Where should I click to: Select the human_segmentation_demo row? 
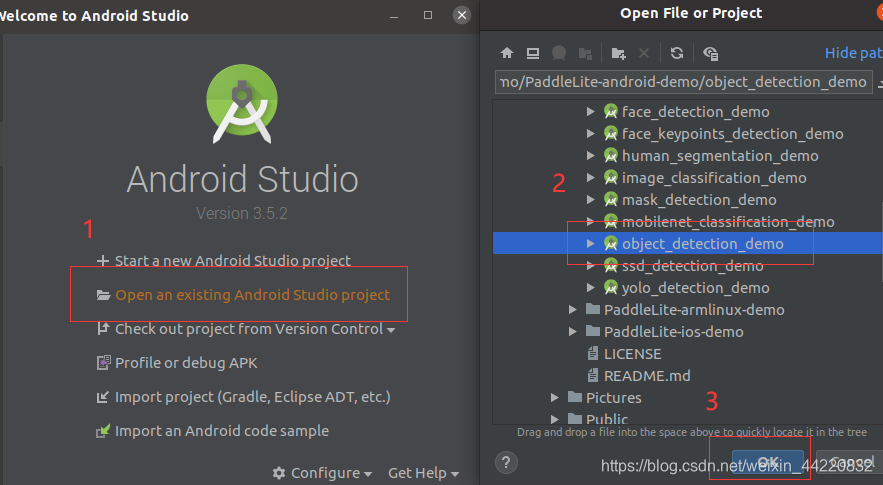click(x=688, y=155)
